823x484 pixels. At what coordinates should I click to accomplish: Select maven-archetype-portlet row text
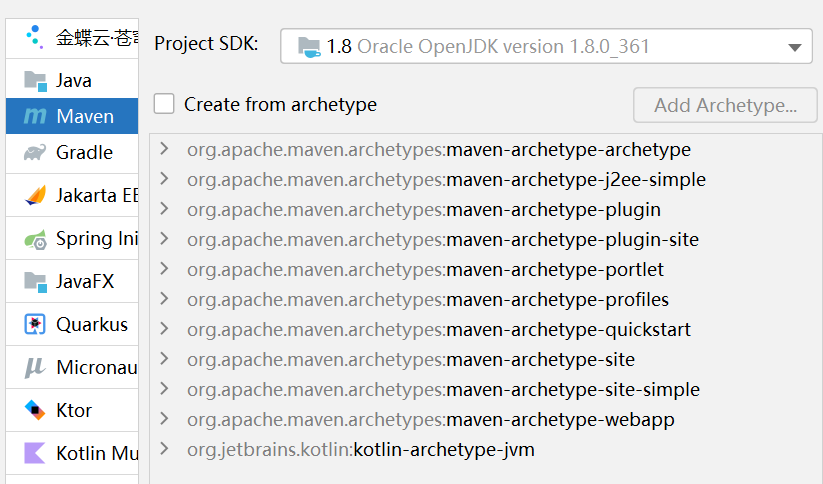coord(426,270)
